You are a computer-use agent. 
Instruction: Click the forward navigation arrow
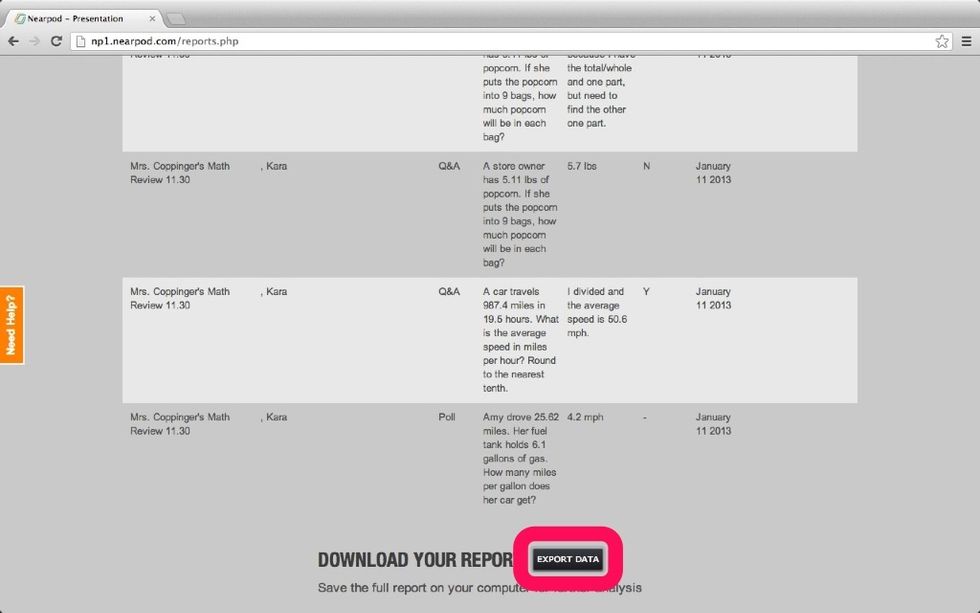point(35,41)
